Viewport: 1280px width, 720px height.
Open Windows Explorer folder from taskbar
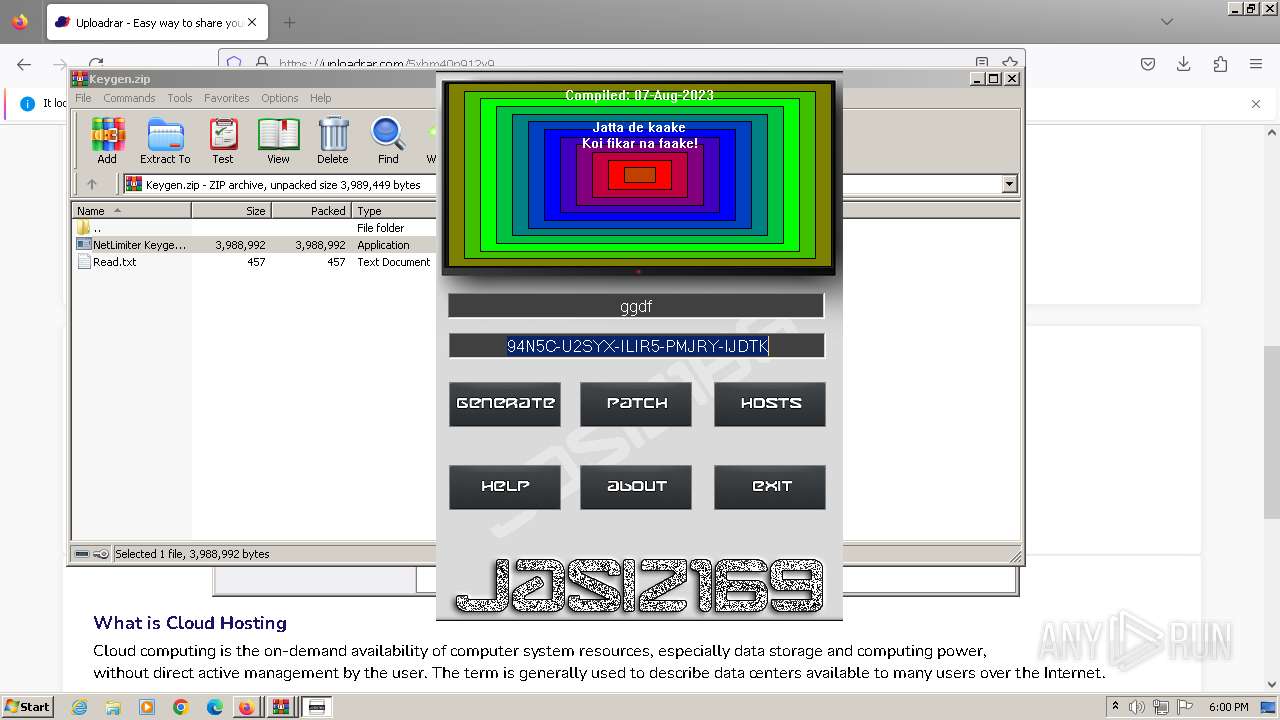pos(113,707)
